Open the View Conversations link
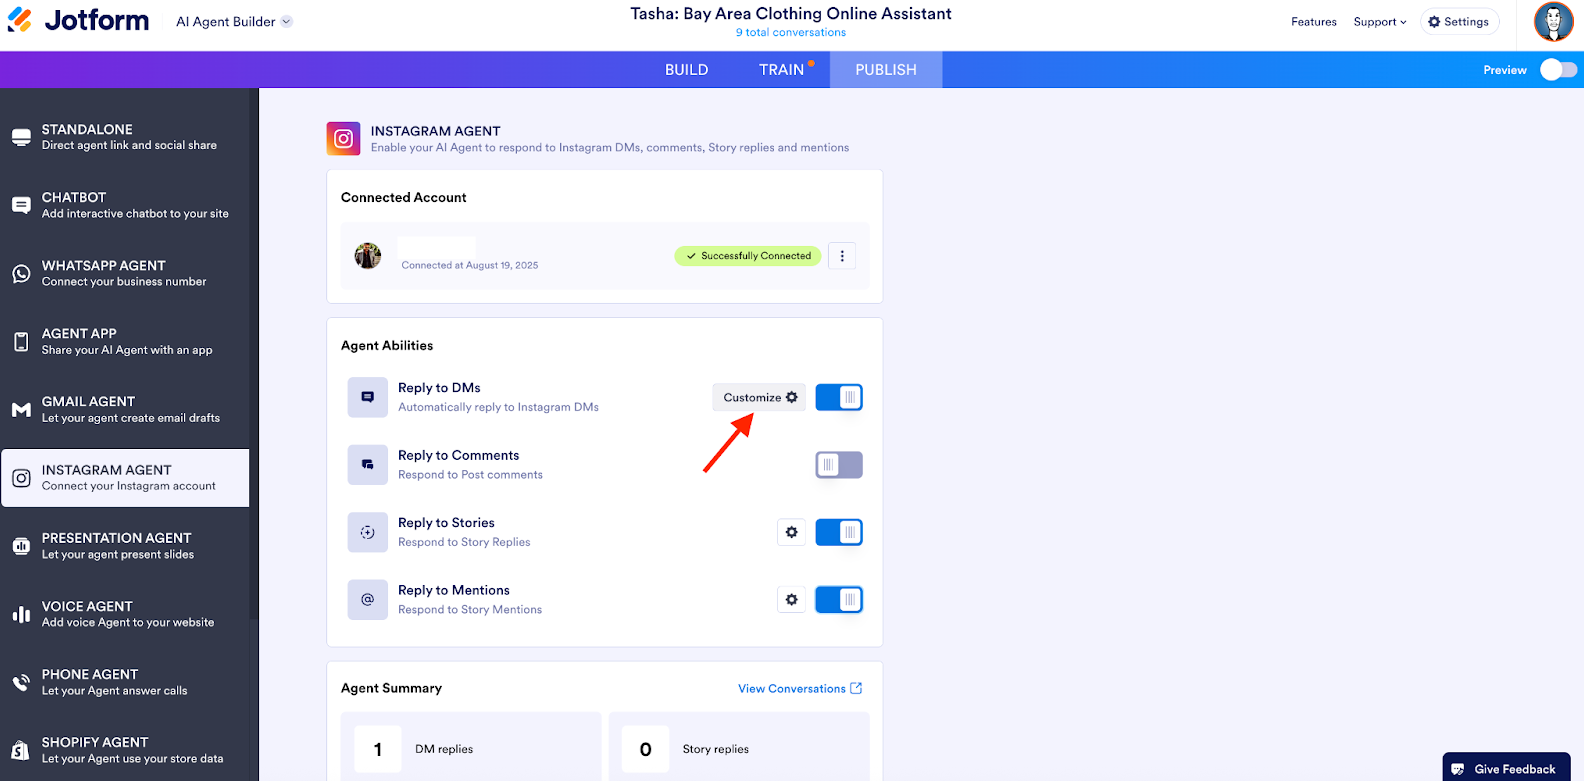 pyautogui.click(x=799, y=689)
